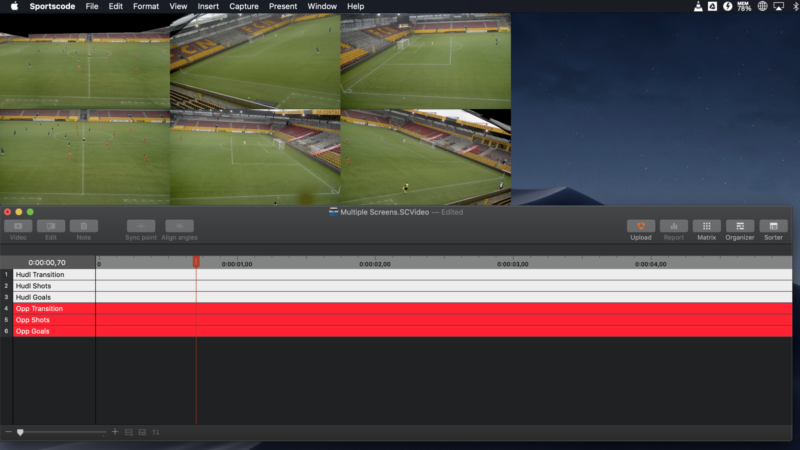Open the Present menu
Viewport: 800px width, 450px height.
pyautogui.click(x=283, y=6)
